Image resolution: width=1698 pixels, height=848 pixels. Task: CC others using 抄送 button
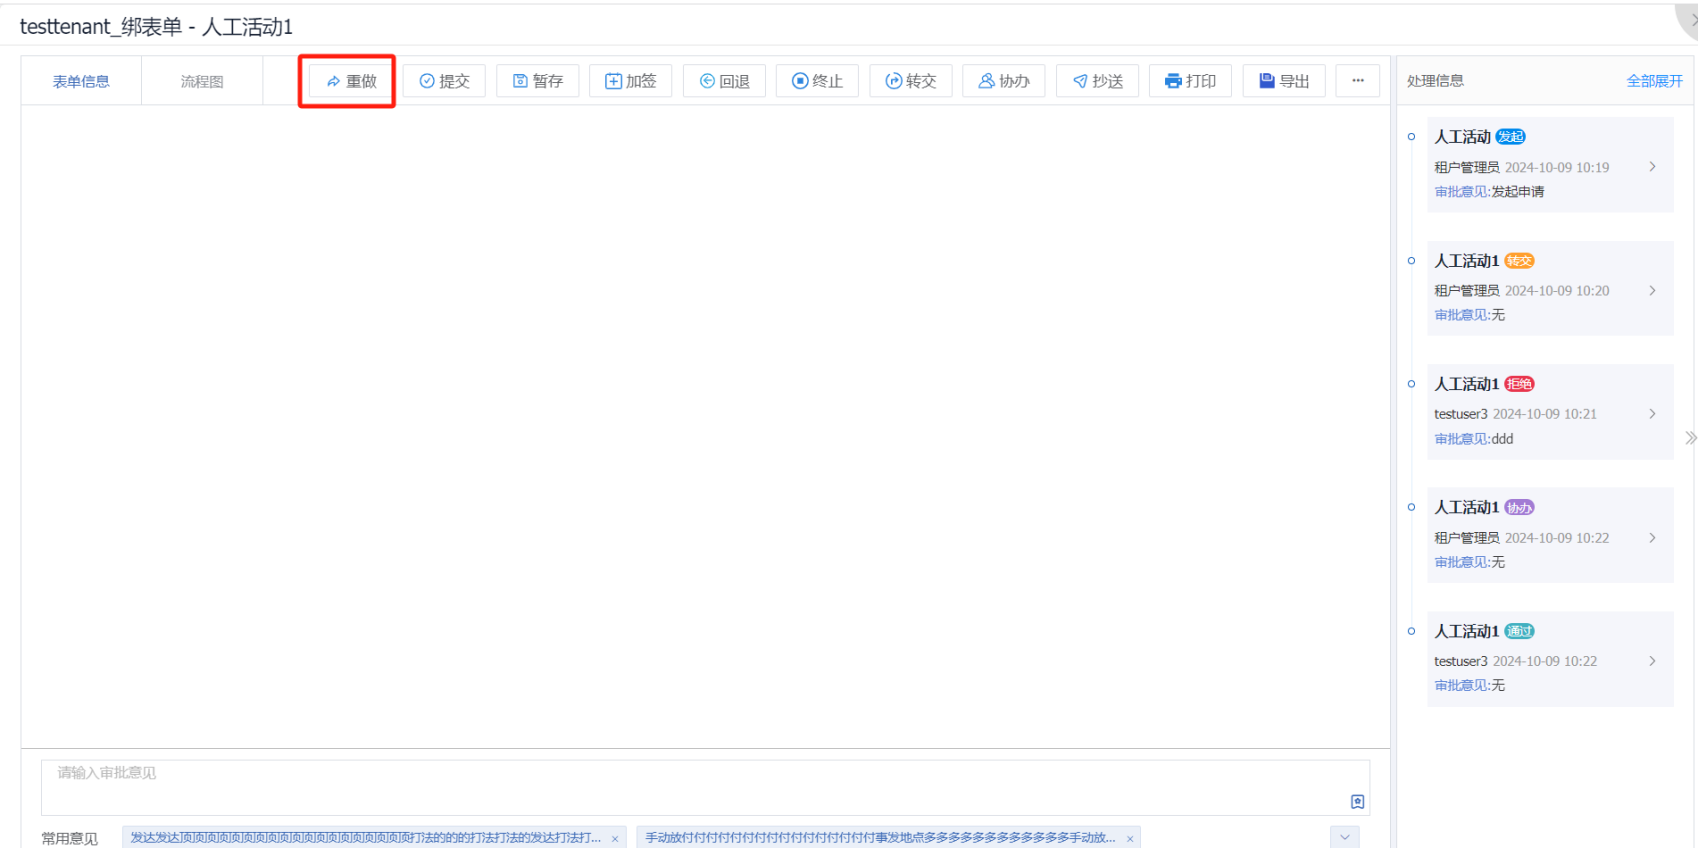1097,81
